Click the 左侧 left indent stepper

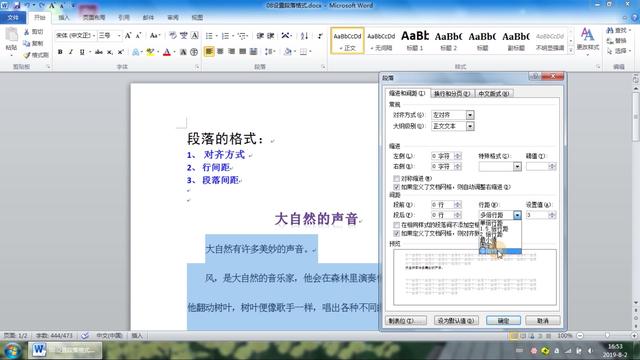[458, 156]
